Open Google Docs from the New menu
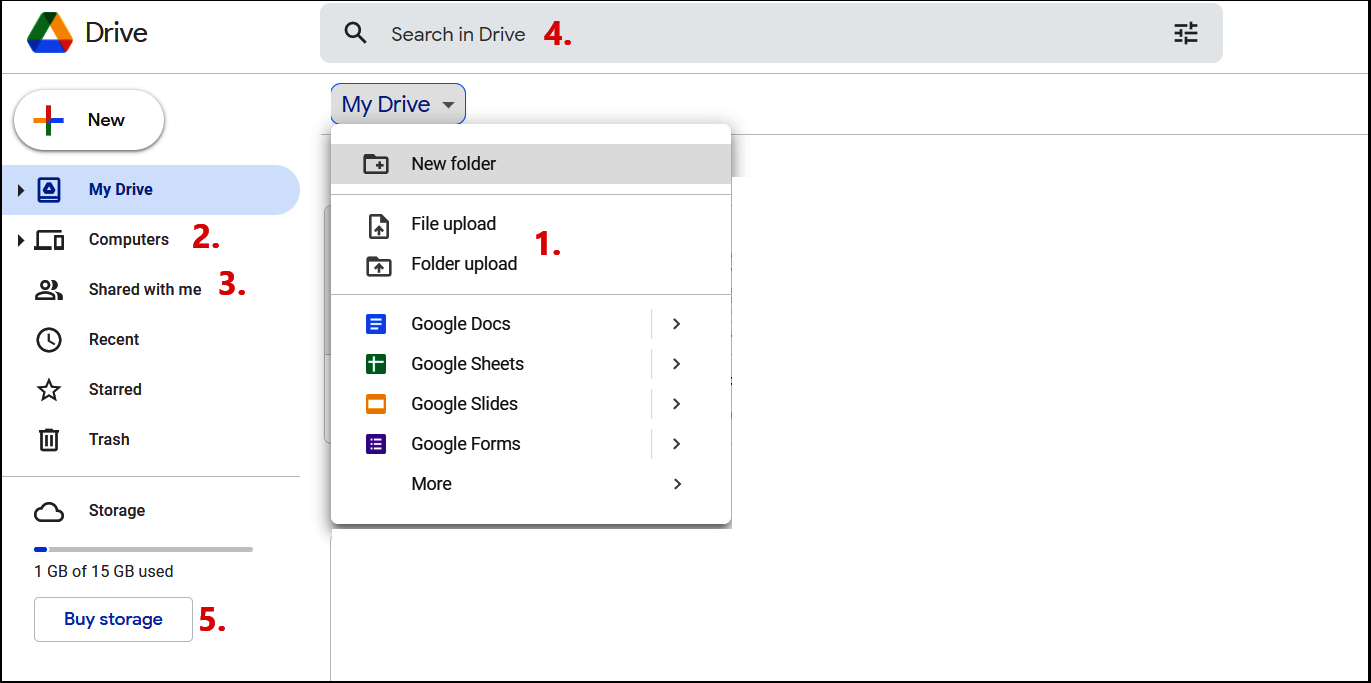1371x683 pixels. click(x=460, y=323)
